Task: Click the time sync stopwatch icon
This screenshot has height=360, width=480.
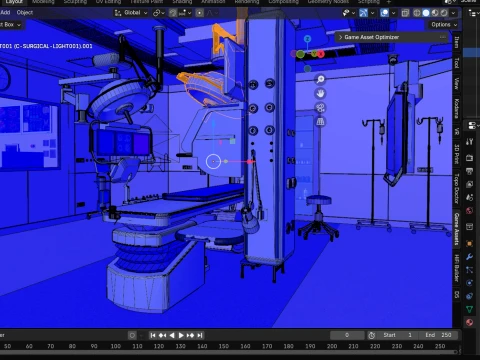Action: point(371,335)
